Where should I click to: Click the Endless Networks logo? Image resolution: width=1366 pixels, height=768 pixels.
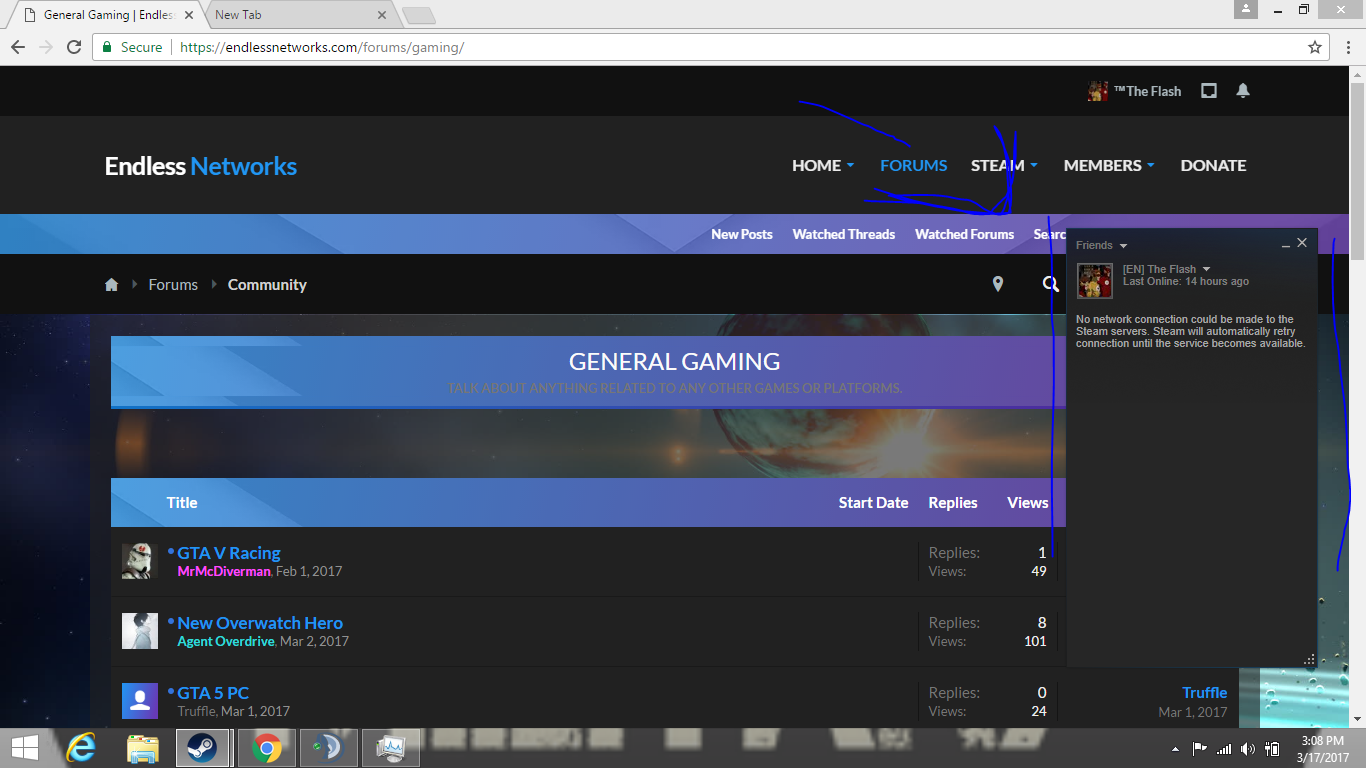point(200,166)
